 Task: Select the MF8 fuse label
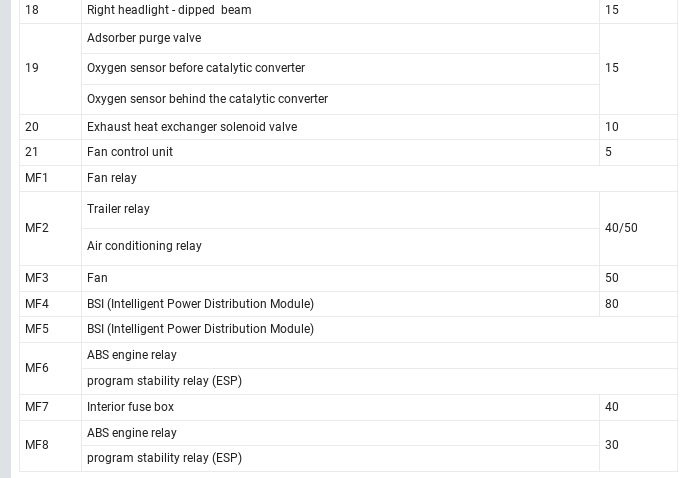[x=37, y=445]
